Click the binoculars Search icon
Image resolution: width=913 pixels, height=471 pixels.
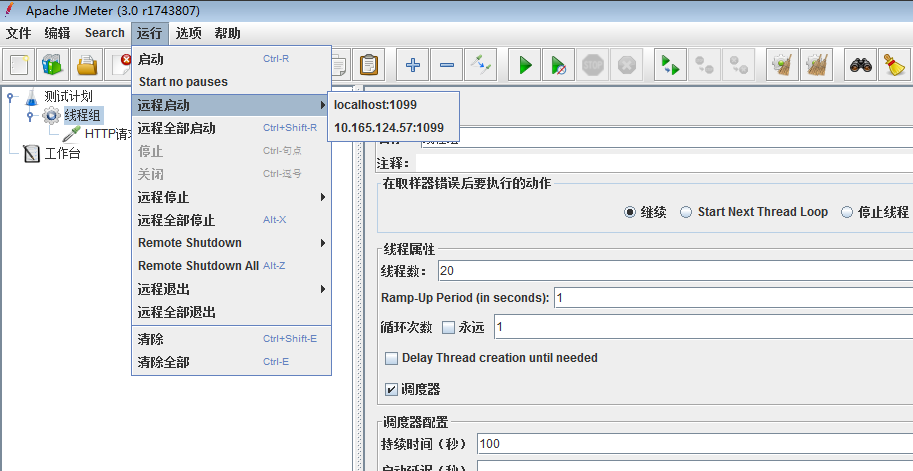tap(861, 65)
